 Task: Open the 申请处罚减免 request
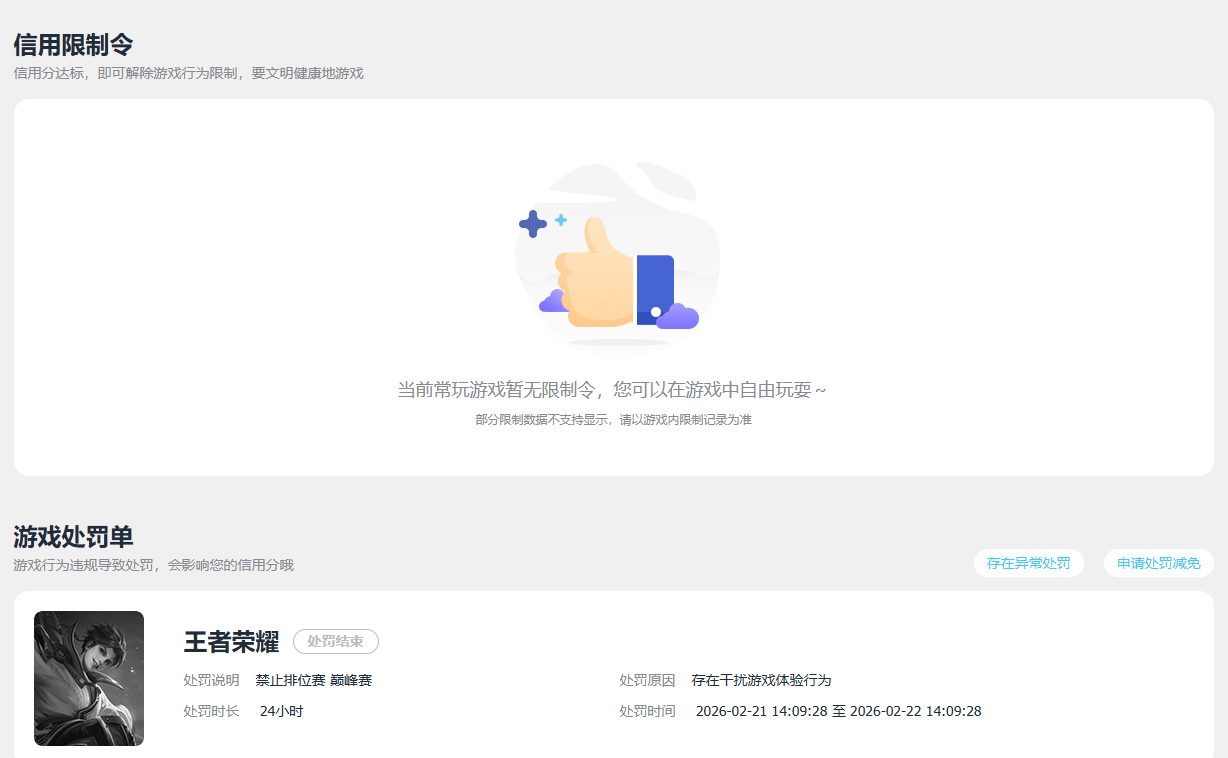[1158, 563]
